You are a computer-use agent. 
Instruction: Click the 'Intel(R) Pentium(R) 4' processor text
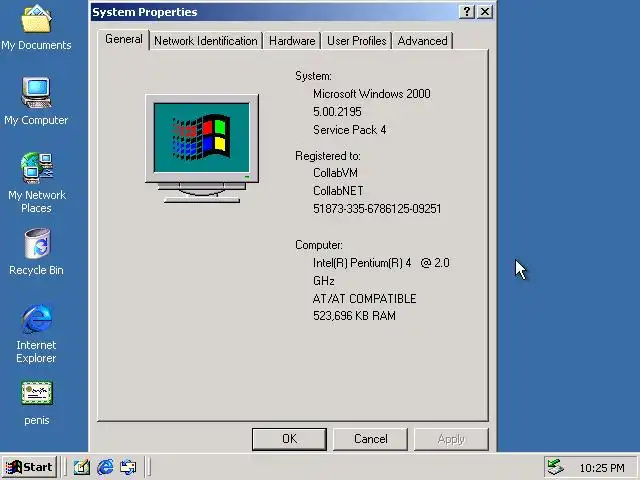(x=362, y=263)
